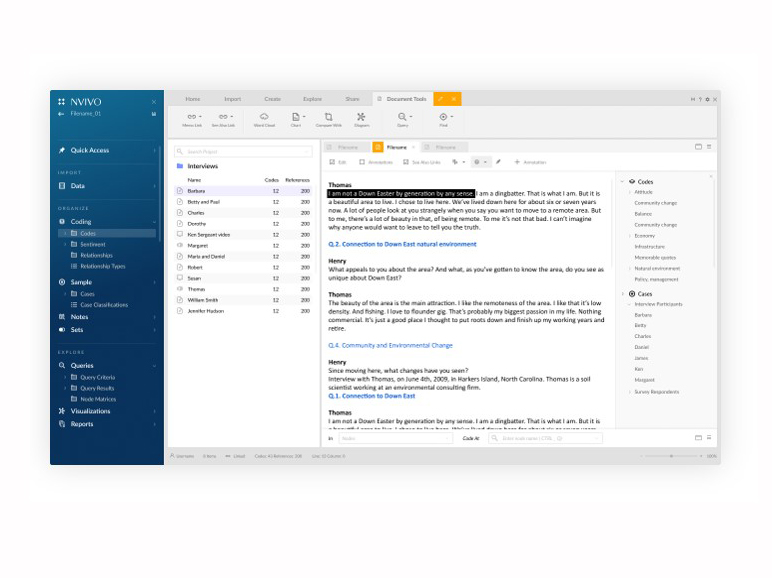This screenshot has height=578, width=772.
Task: Click the Compare With icon
Action: pos(328,119)
